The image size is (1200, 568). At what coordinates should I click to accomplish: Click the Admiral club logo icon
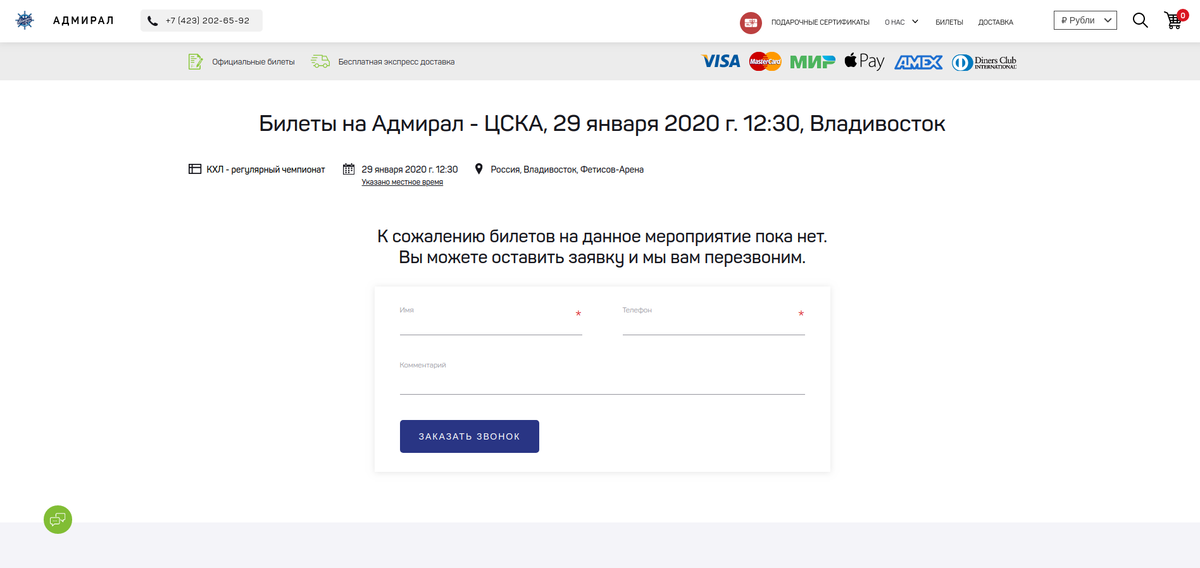point(24,20)
